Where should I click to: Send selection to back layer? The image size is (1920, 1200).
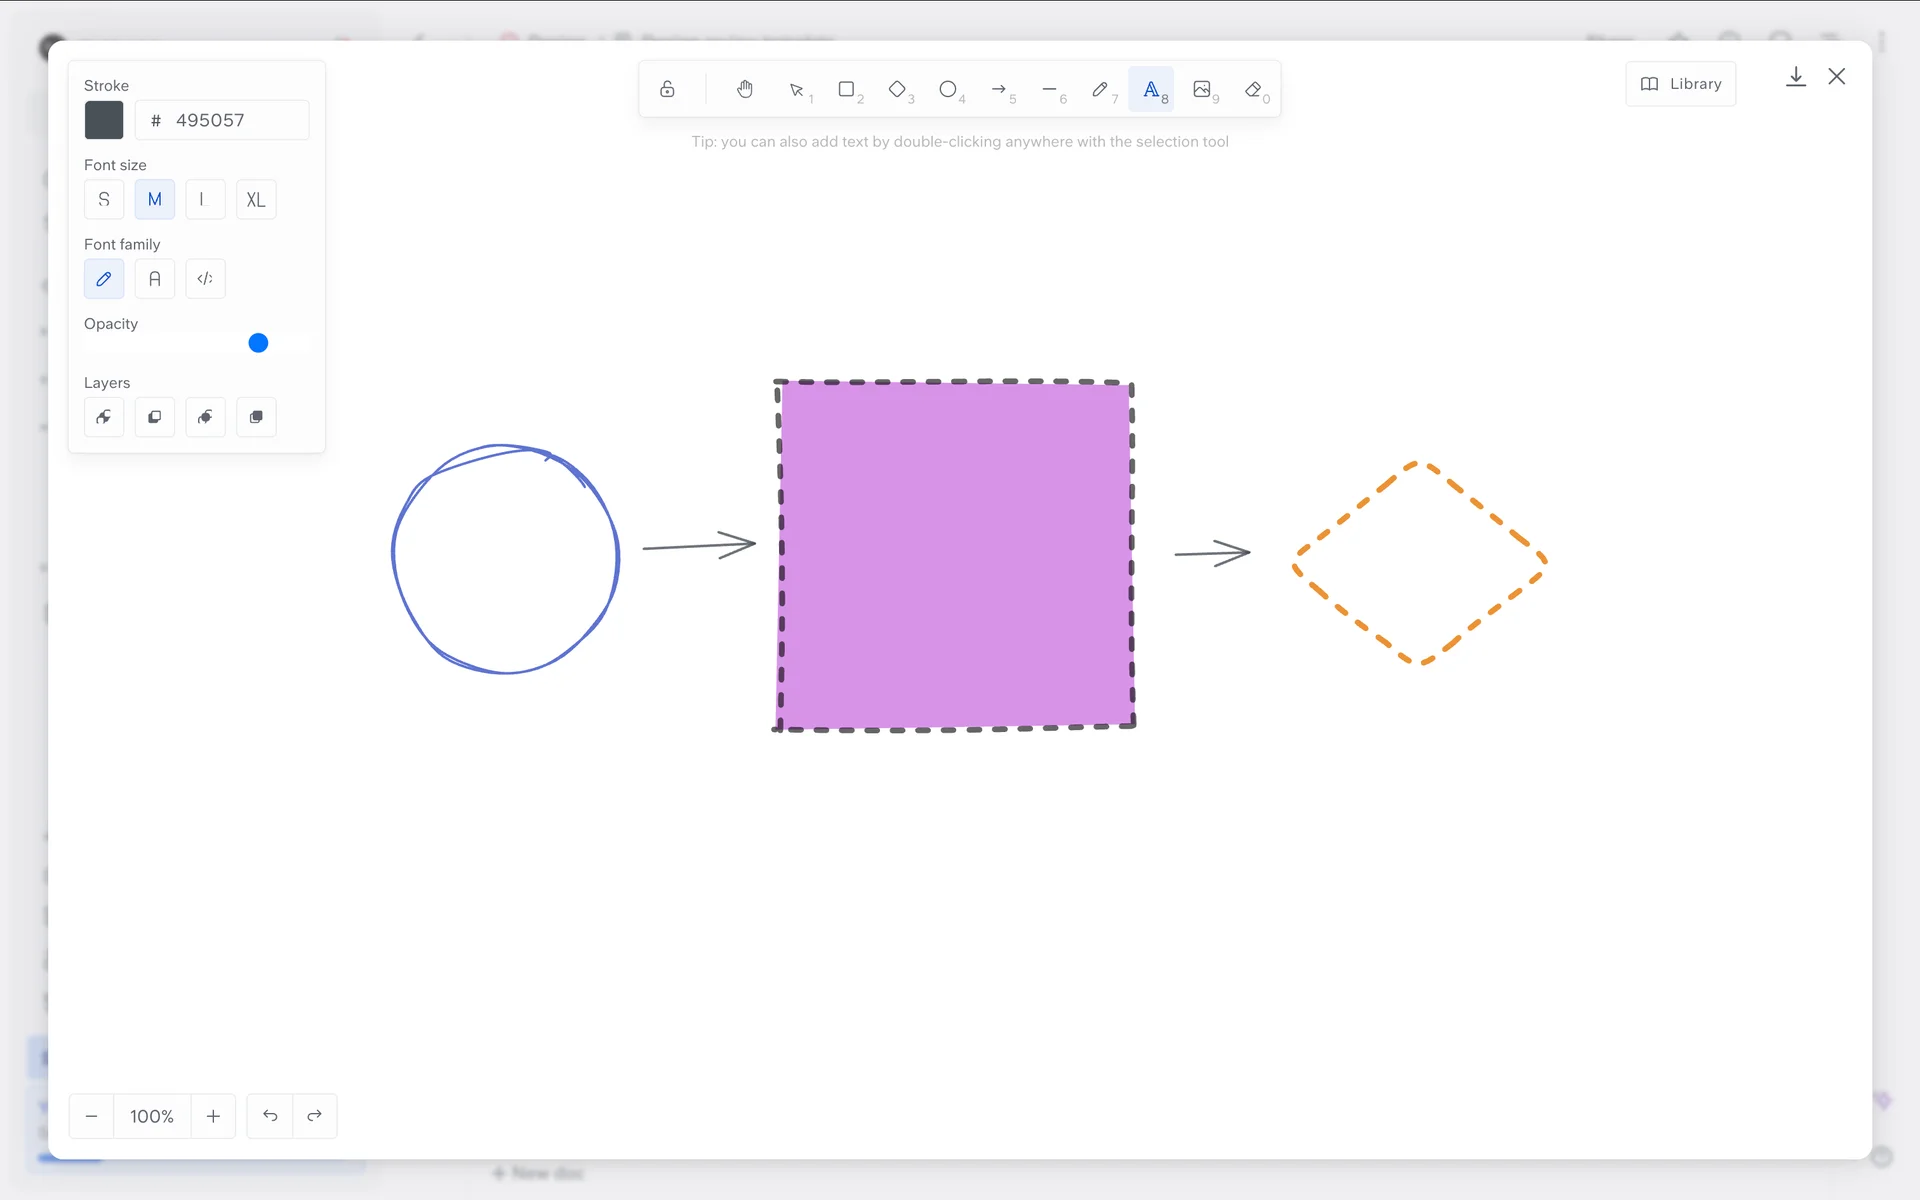point(104,417)
